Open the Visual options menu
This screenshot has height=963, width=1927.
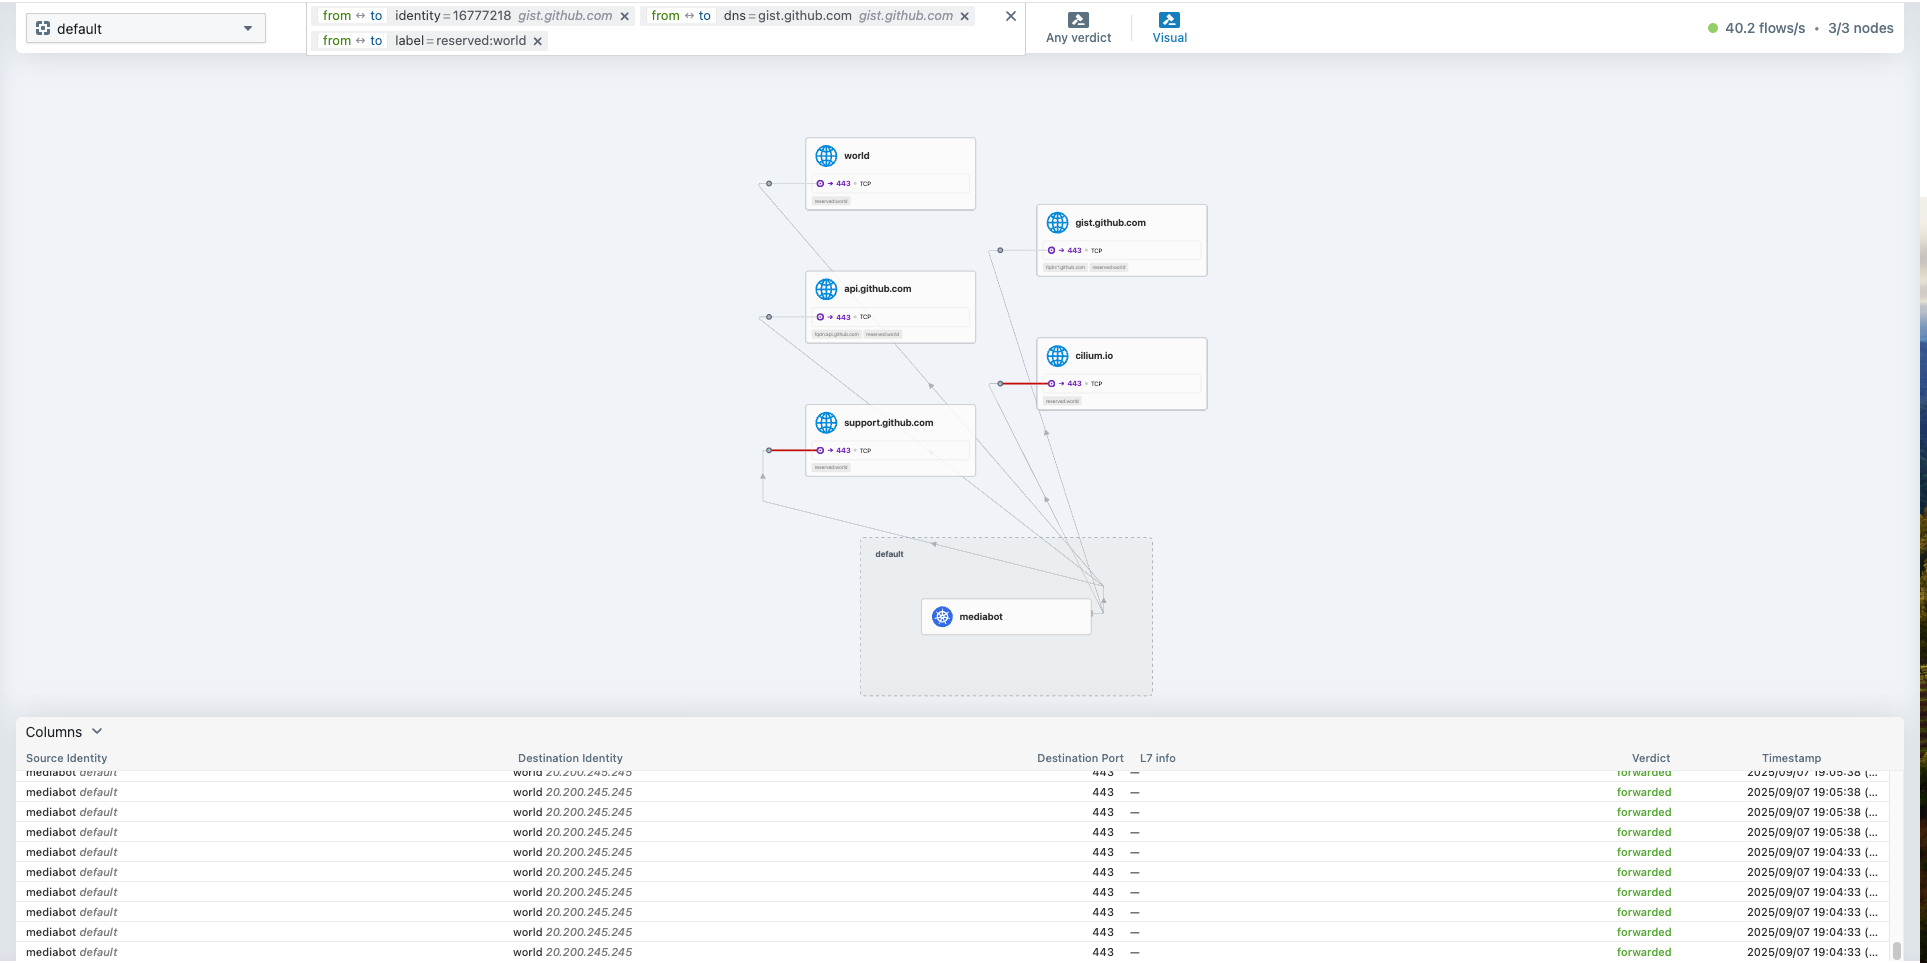click(1169, 28)
